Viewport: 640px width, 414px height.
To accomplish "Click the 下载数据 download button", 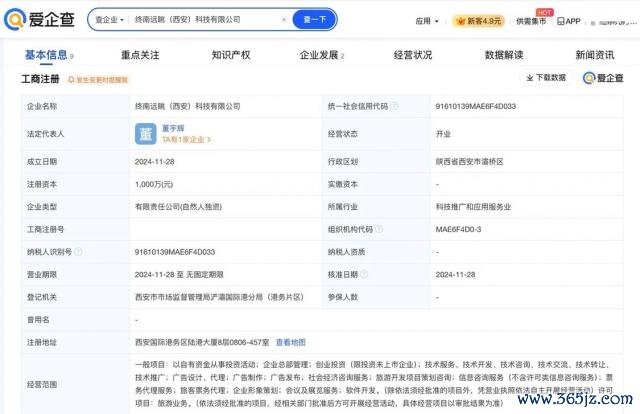I will (x=546, y=78).
